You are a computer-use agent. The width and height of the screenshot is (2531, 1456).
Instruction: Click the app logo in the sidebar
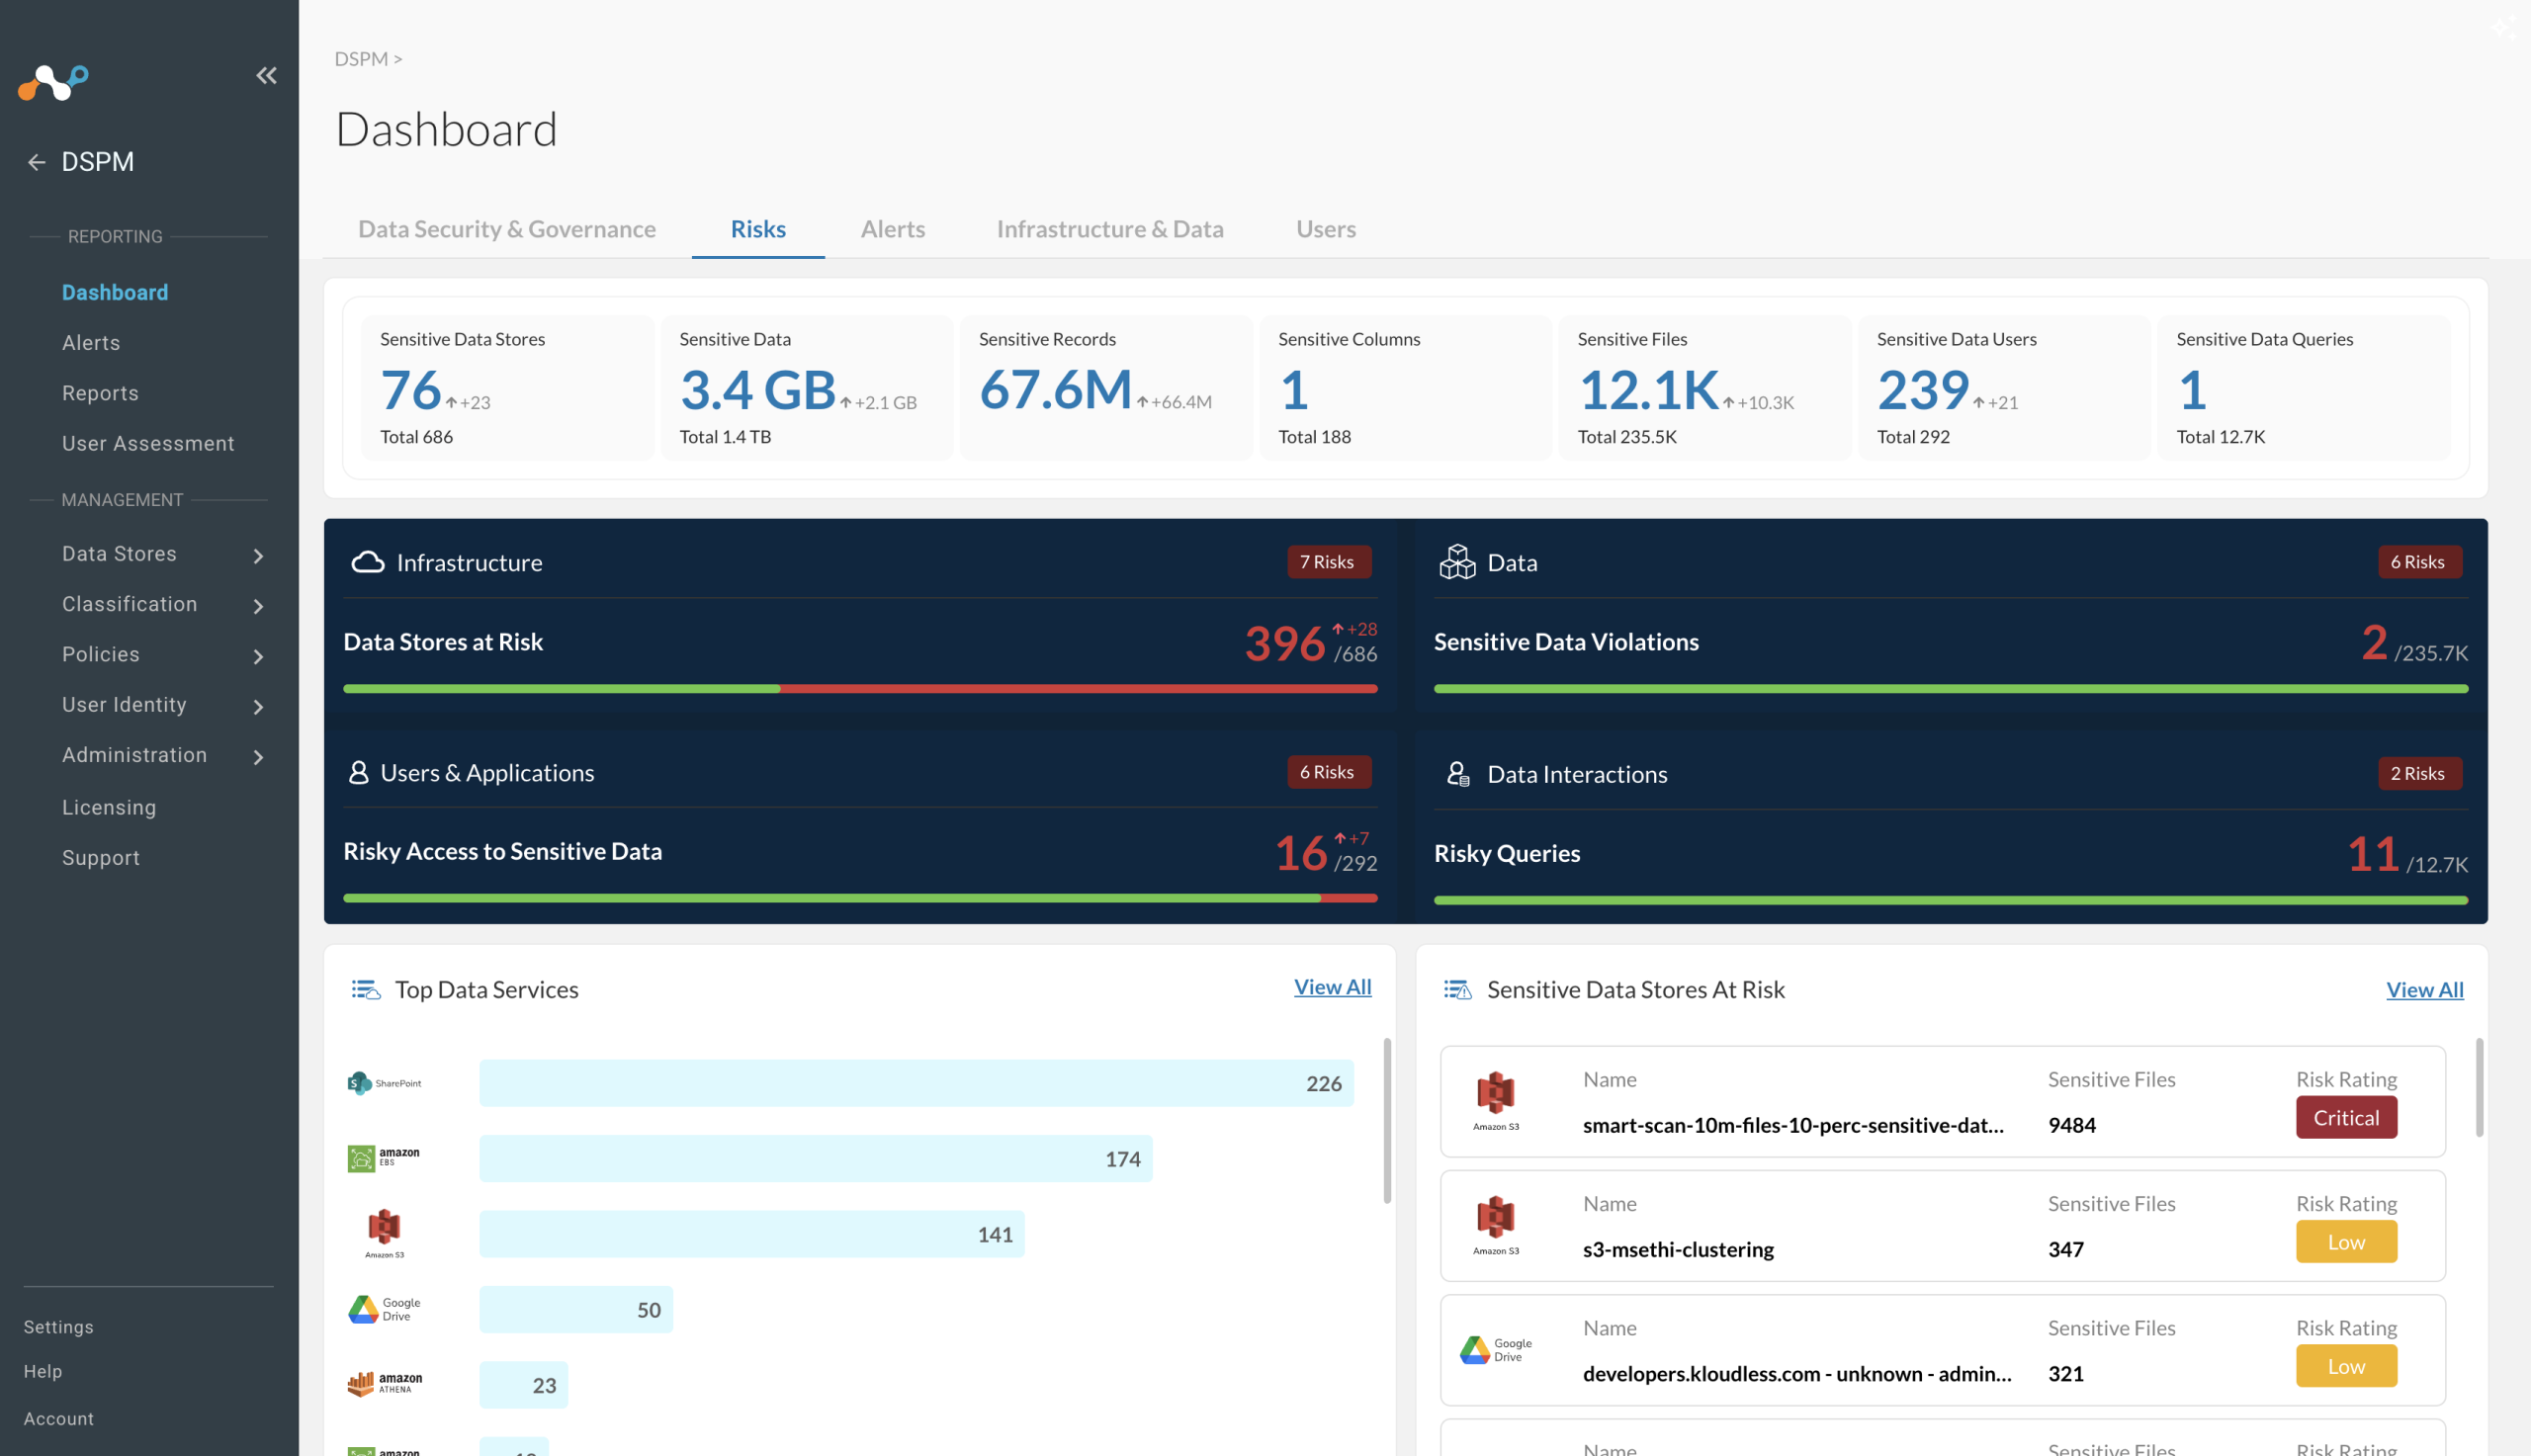(54, 82)
